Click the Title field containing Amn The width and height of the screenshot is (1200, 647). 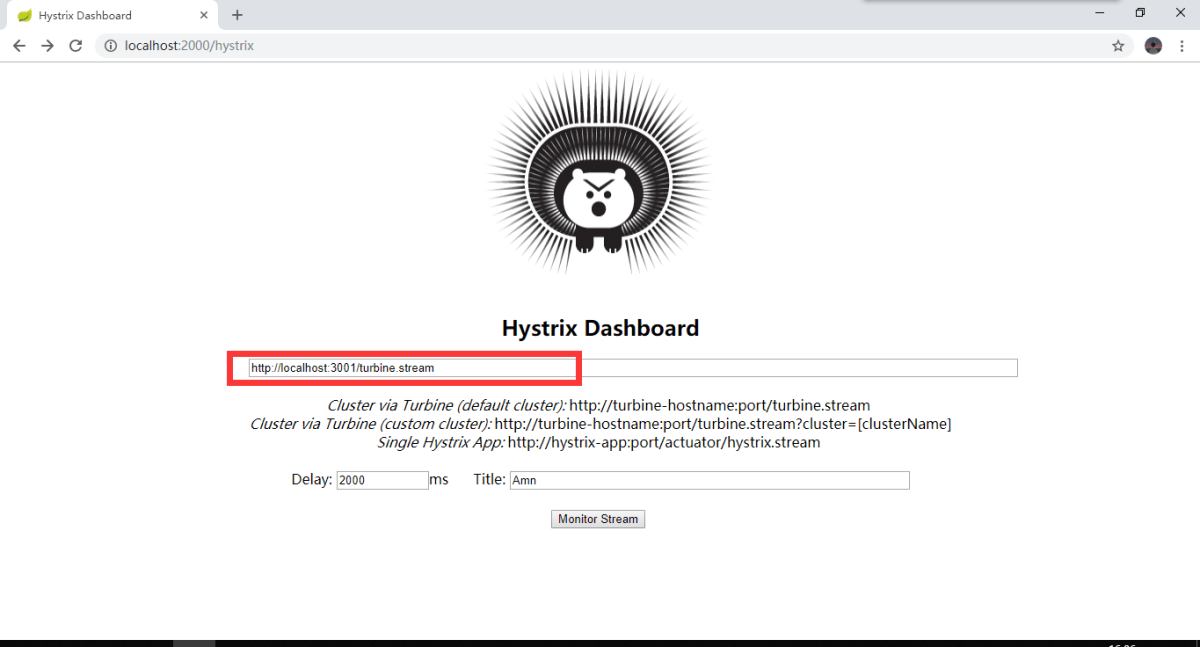pos(709,480)
